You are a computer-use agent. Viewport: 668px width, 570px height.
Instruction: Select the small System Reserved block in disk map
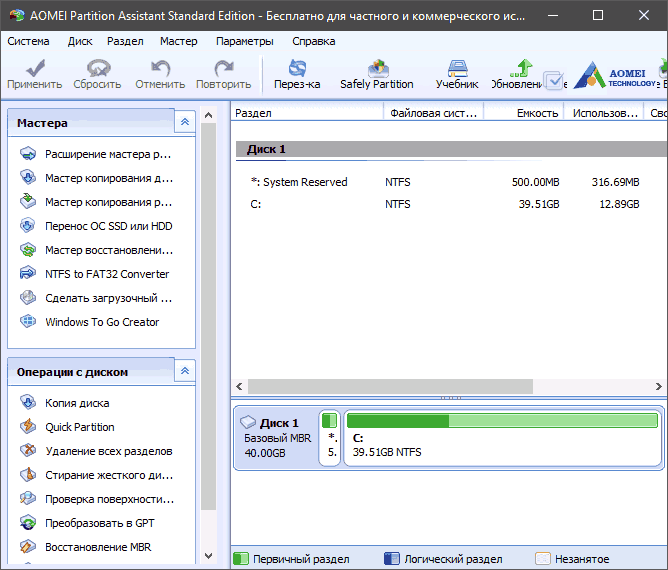coord(329,438)
